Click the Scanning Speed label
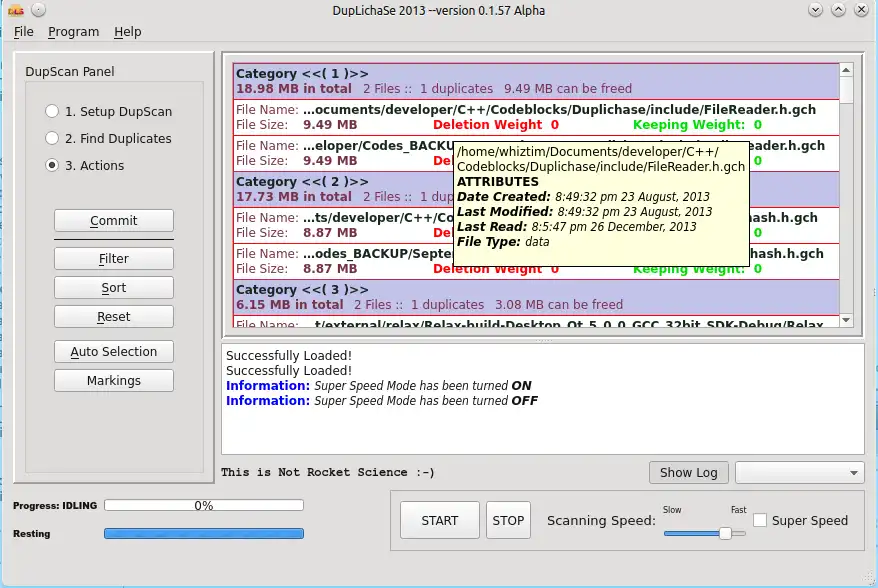 click(601, 520)
